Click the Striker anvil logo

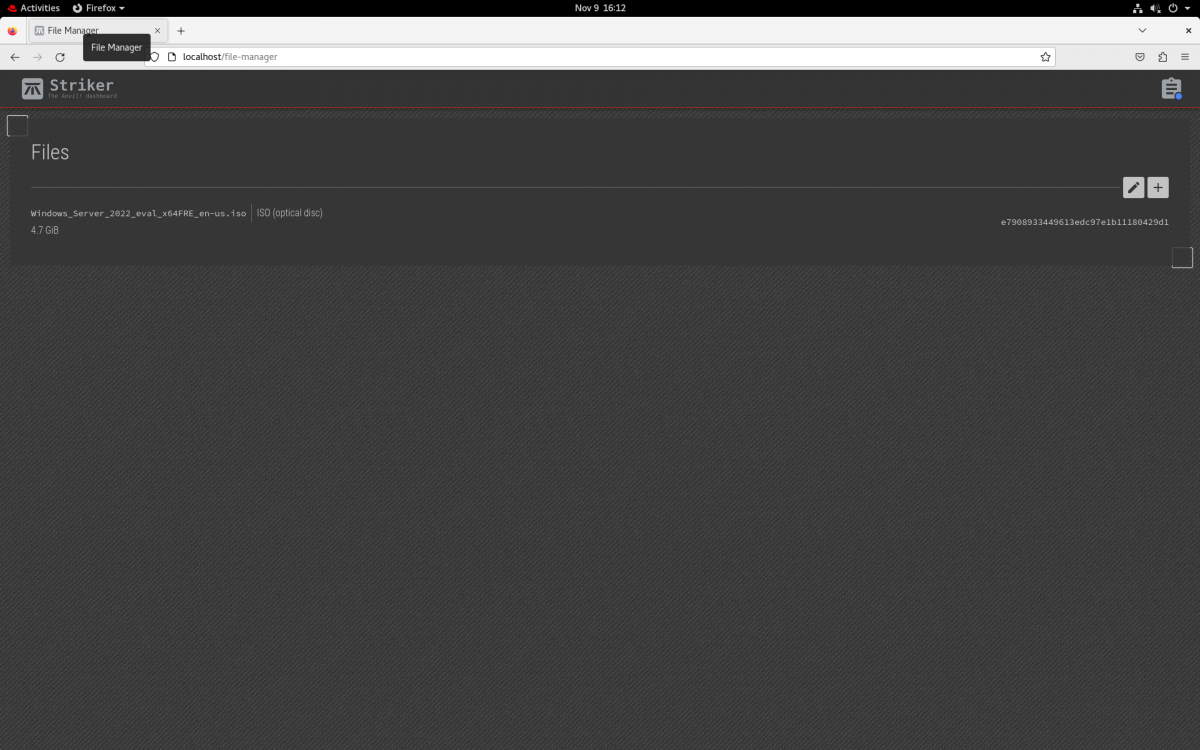point(33,89)
